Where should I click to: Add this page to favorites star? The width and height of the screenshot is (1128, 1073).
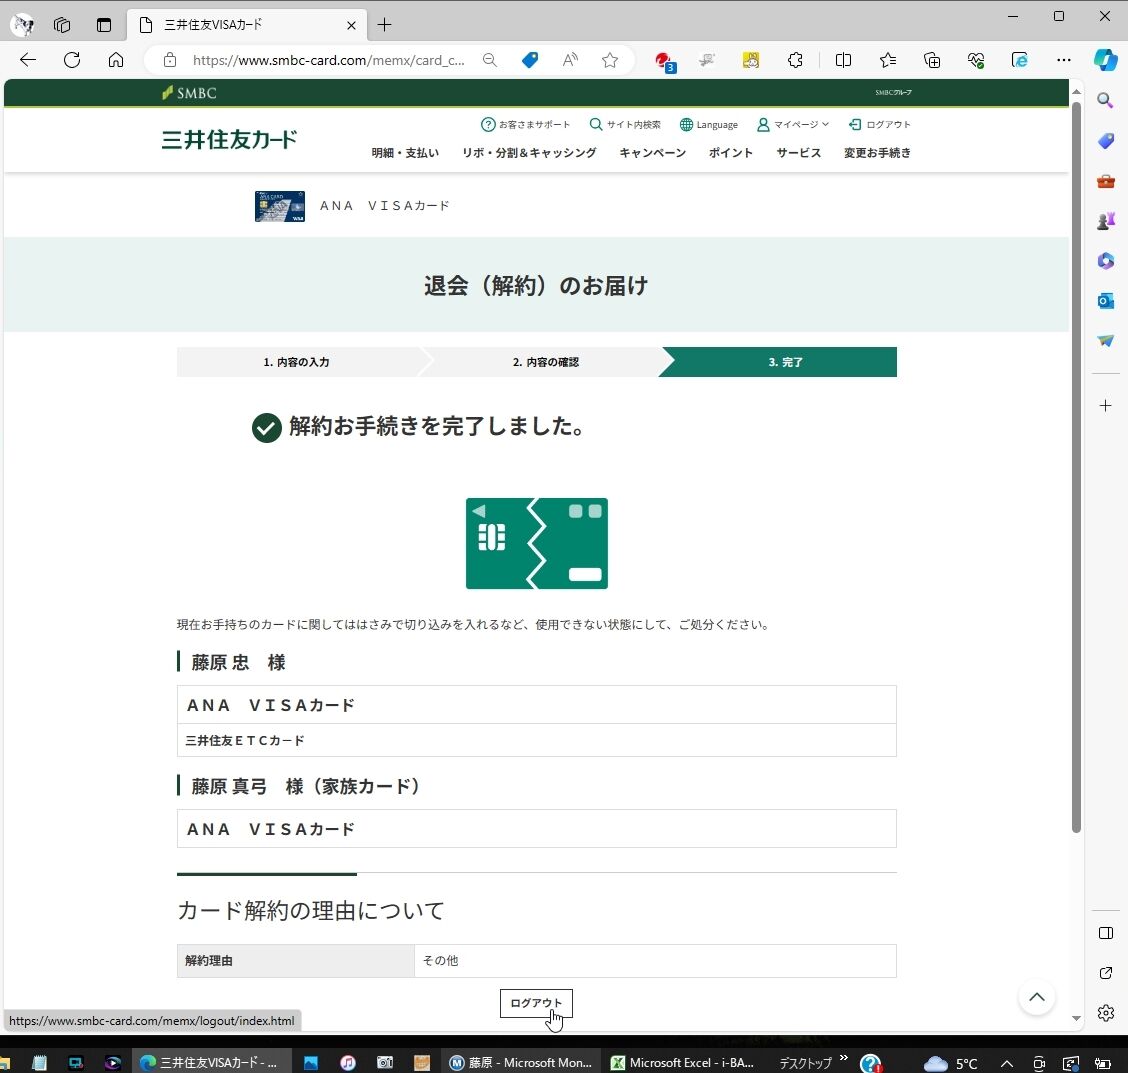[x=610, y=60]
